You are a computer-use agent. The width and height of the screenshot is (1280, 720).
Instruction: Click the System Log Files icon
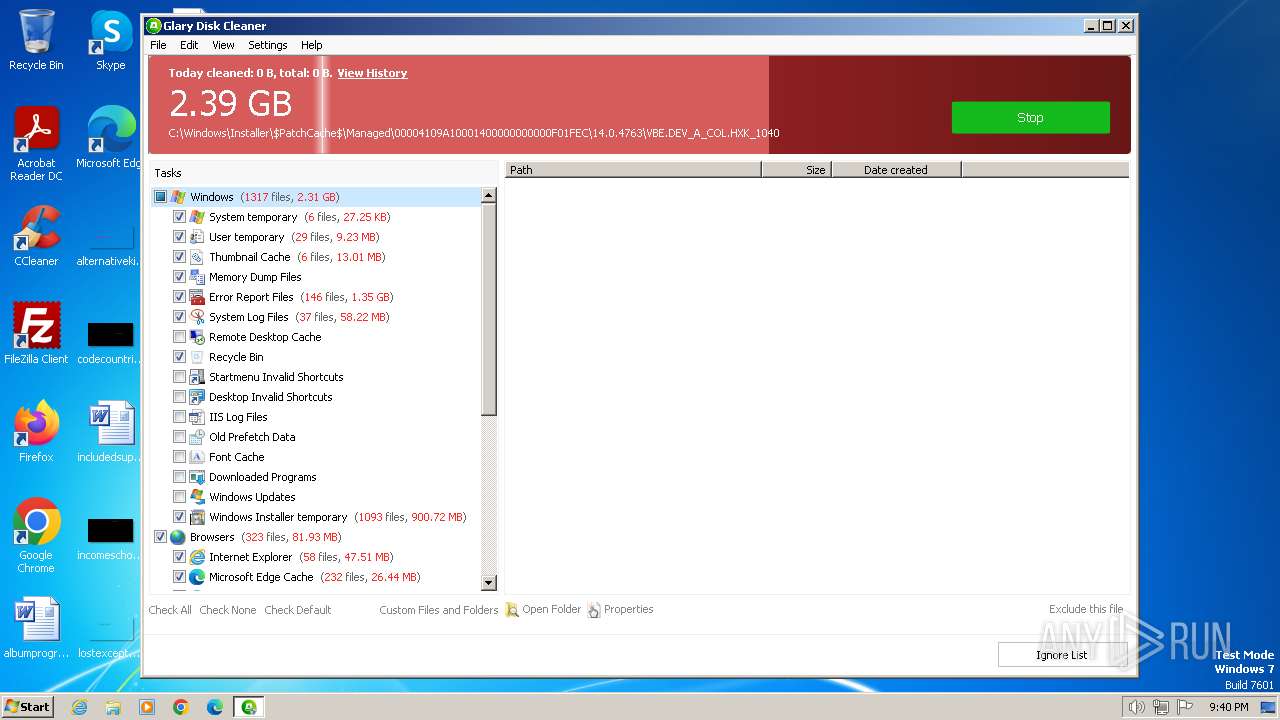tap(197, 317)
